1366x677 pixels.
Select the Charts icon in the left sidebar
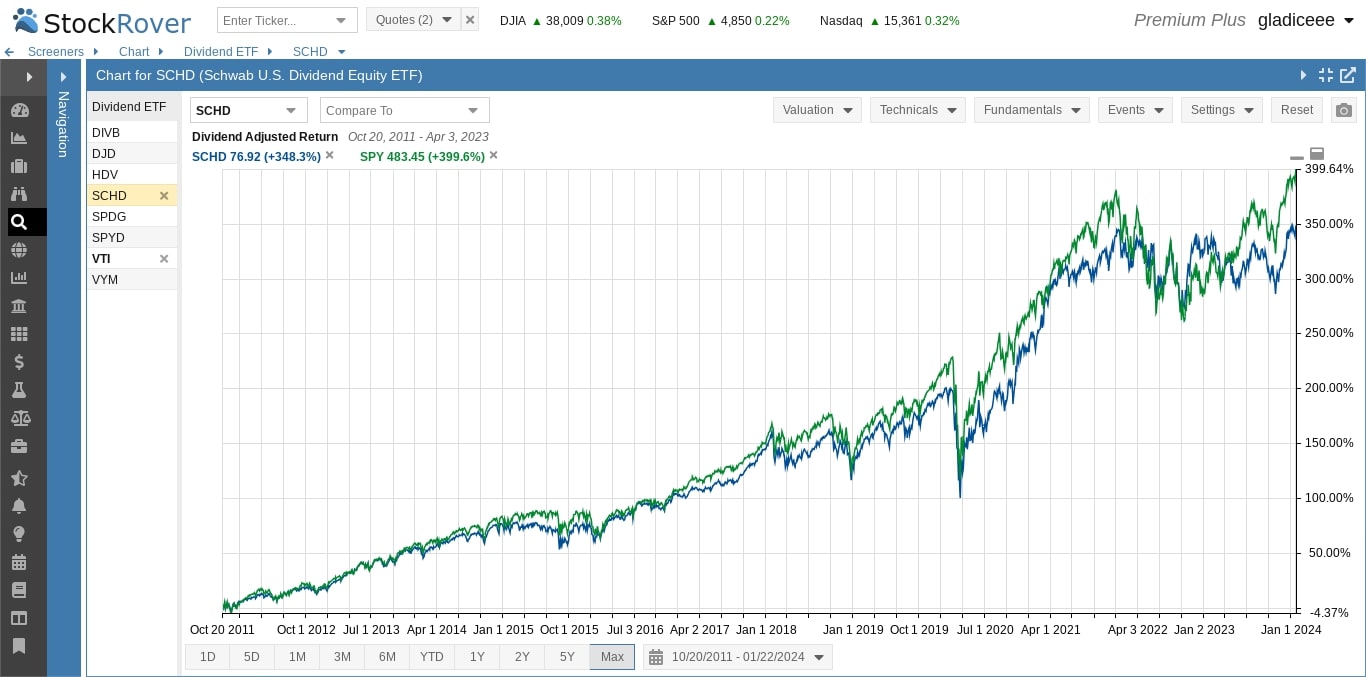pyautogui.click(x=21, y=138)
